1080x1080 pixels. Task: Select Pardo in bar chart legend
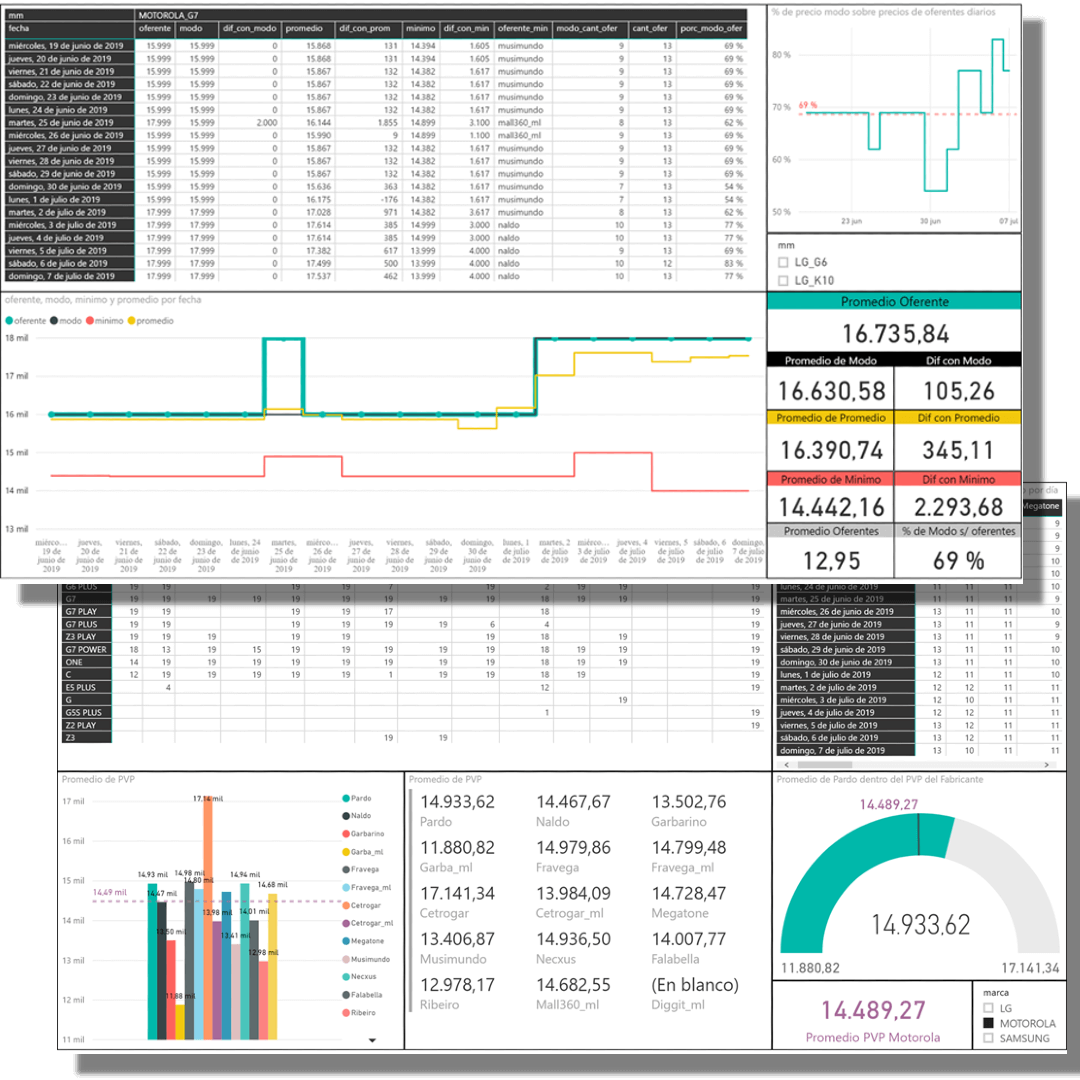pyautogui.click(x=345, y=798)
